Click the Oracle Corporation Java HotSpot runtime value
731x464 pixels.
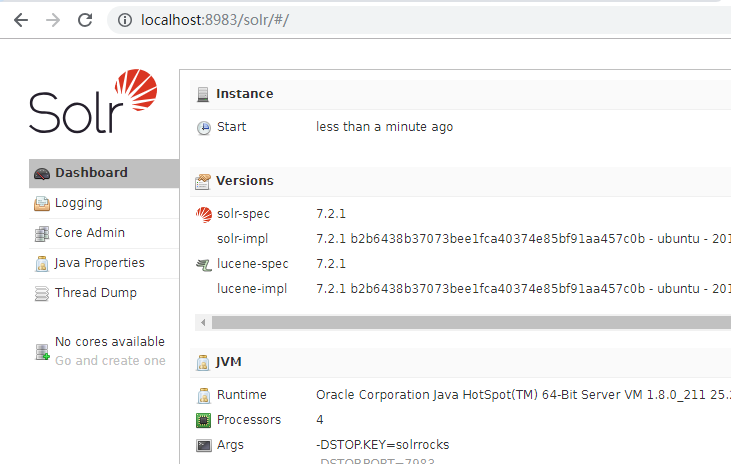[x=524, y=395]
